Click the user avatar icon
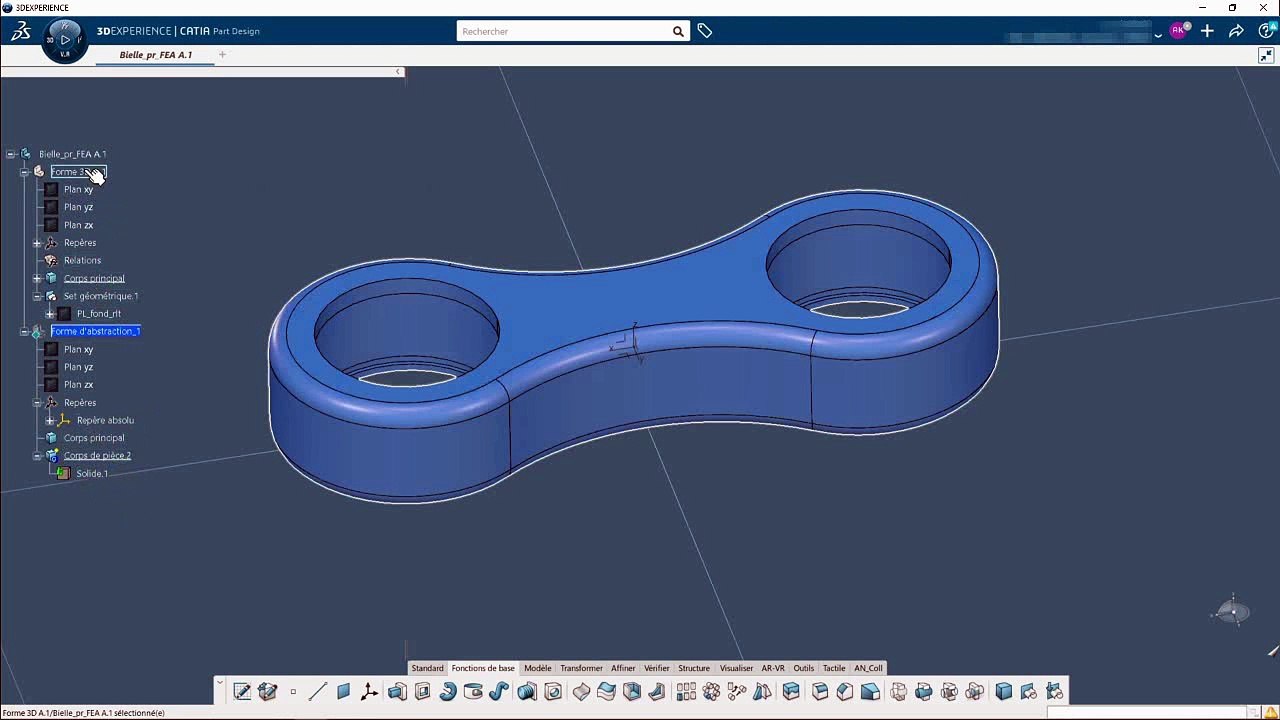The image size is (1280, 720). tap(1179, 31)
